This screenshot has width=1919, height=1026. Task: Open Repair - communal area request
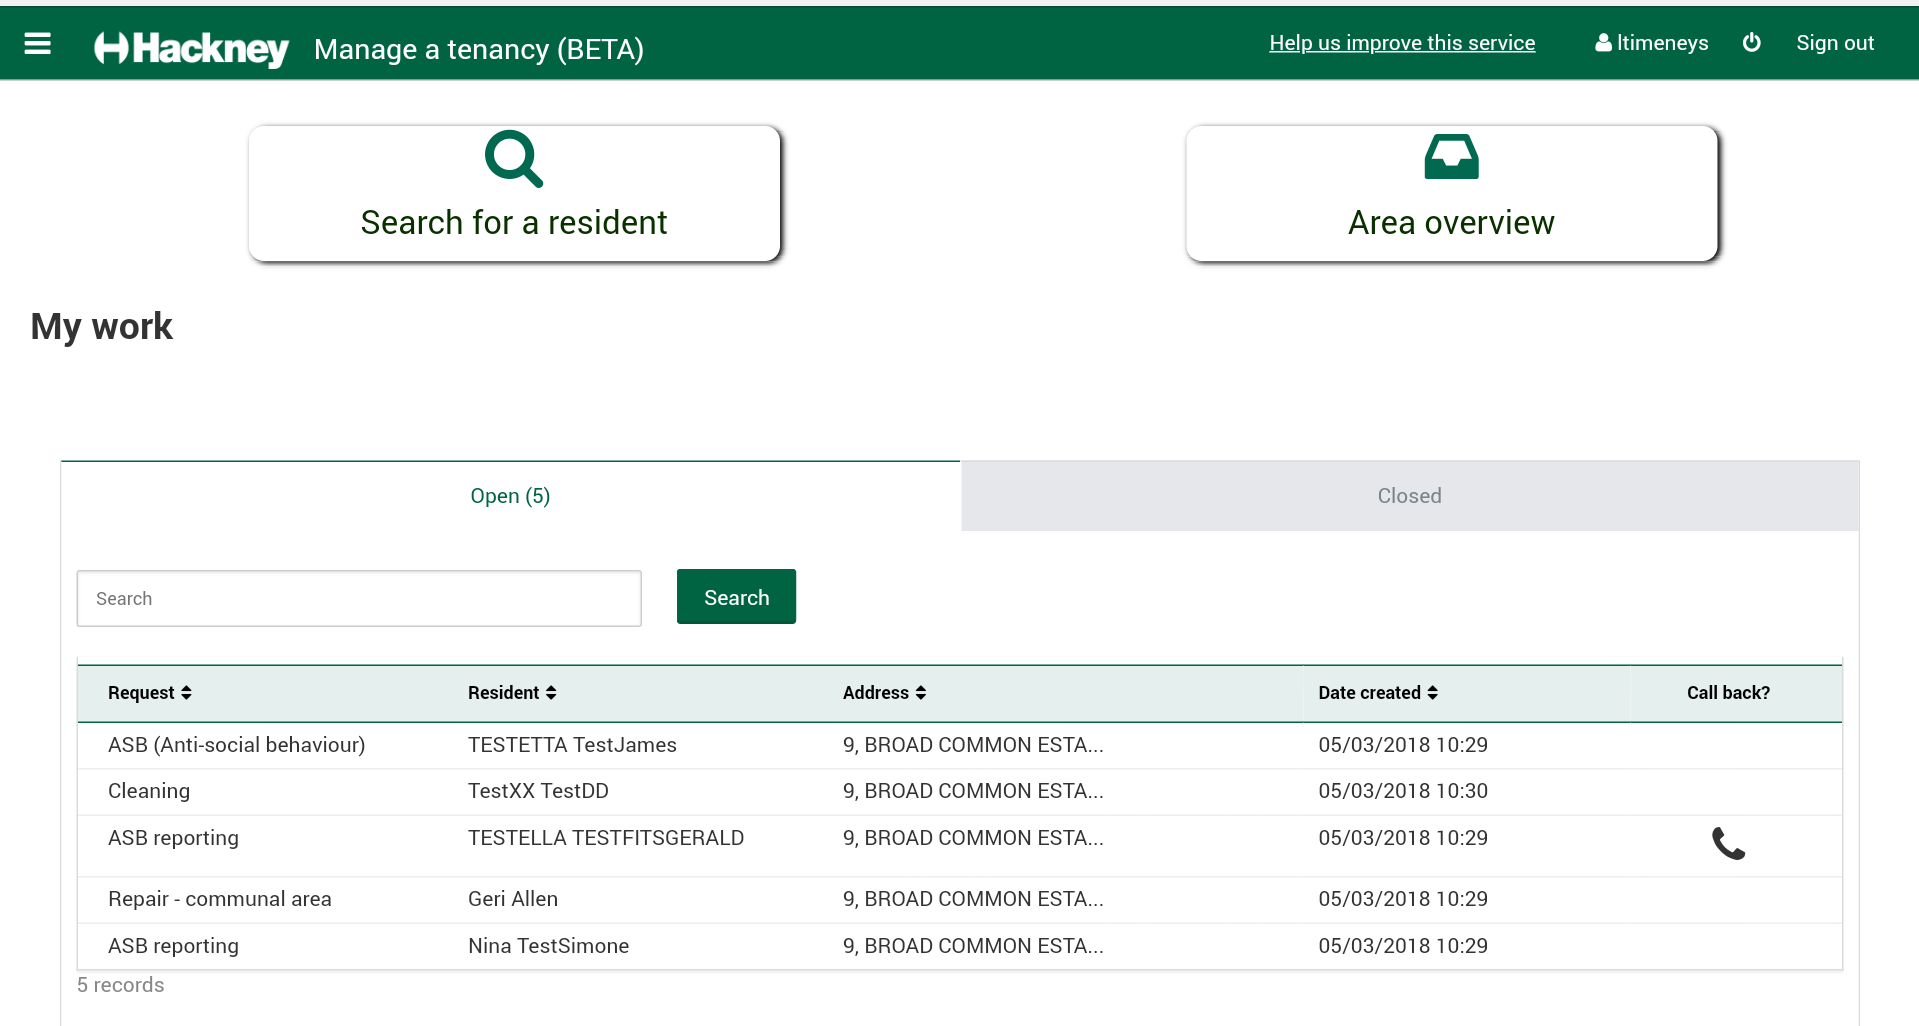(x=220, y=899)
